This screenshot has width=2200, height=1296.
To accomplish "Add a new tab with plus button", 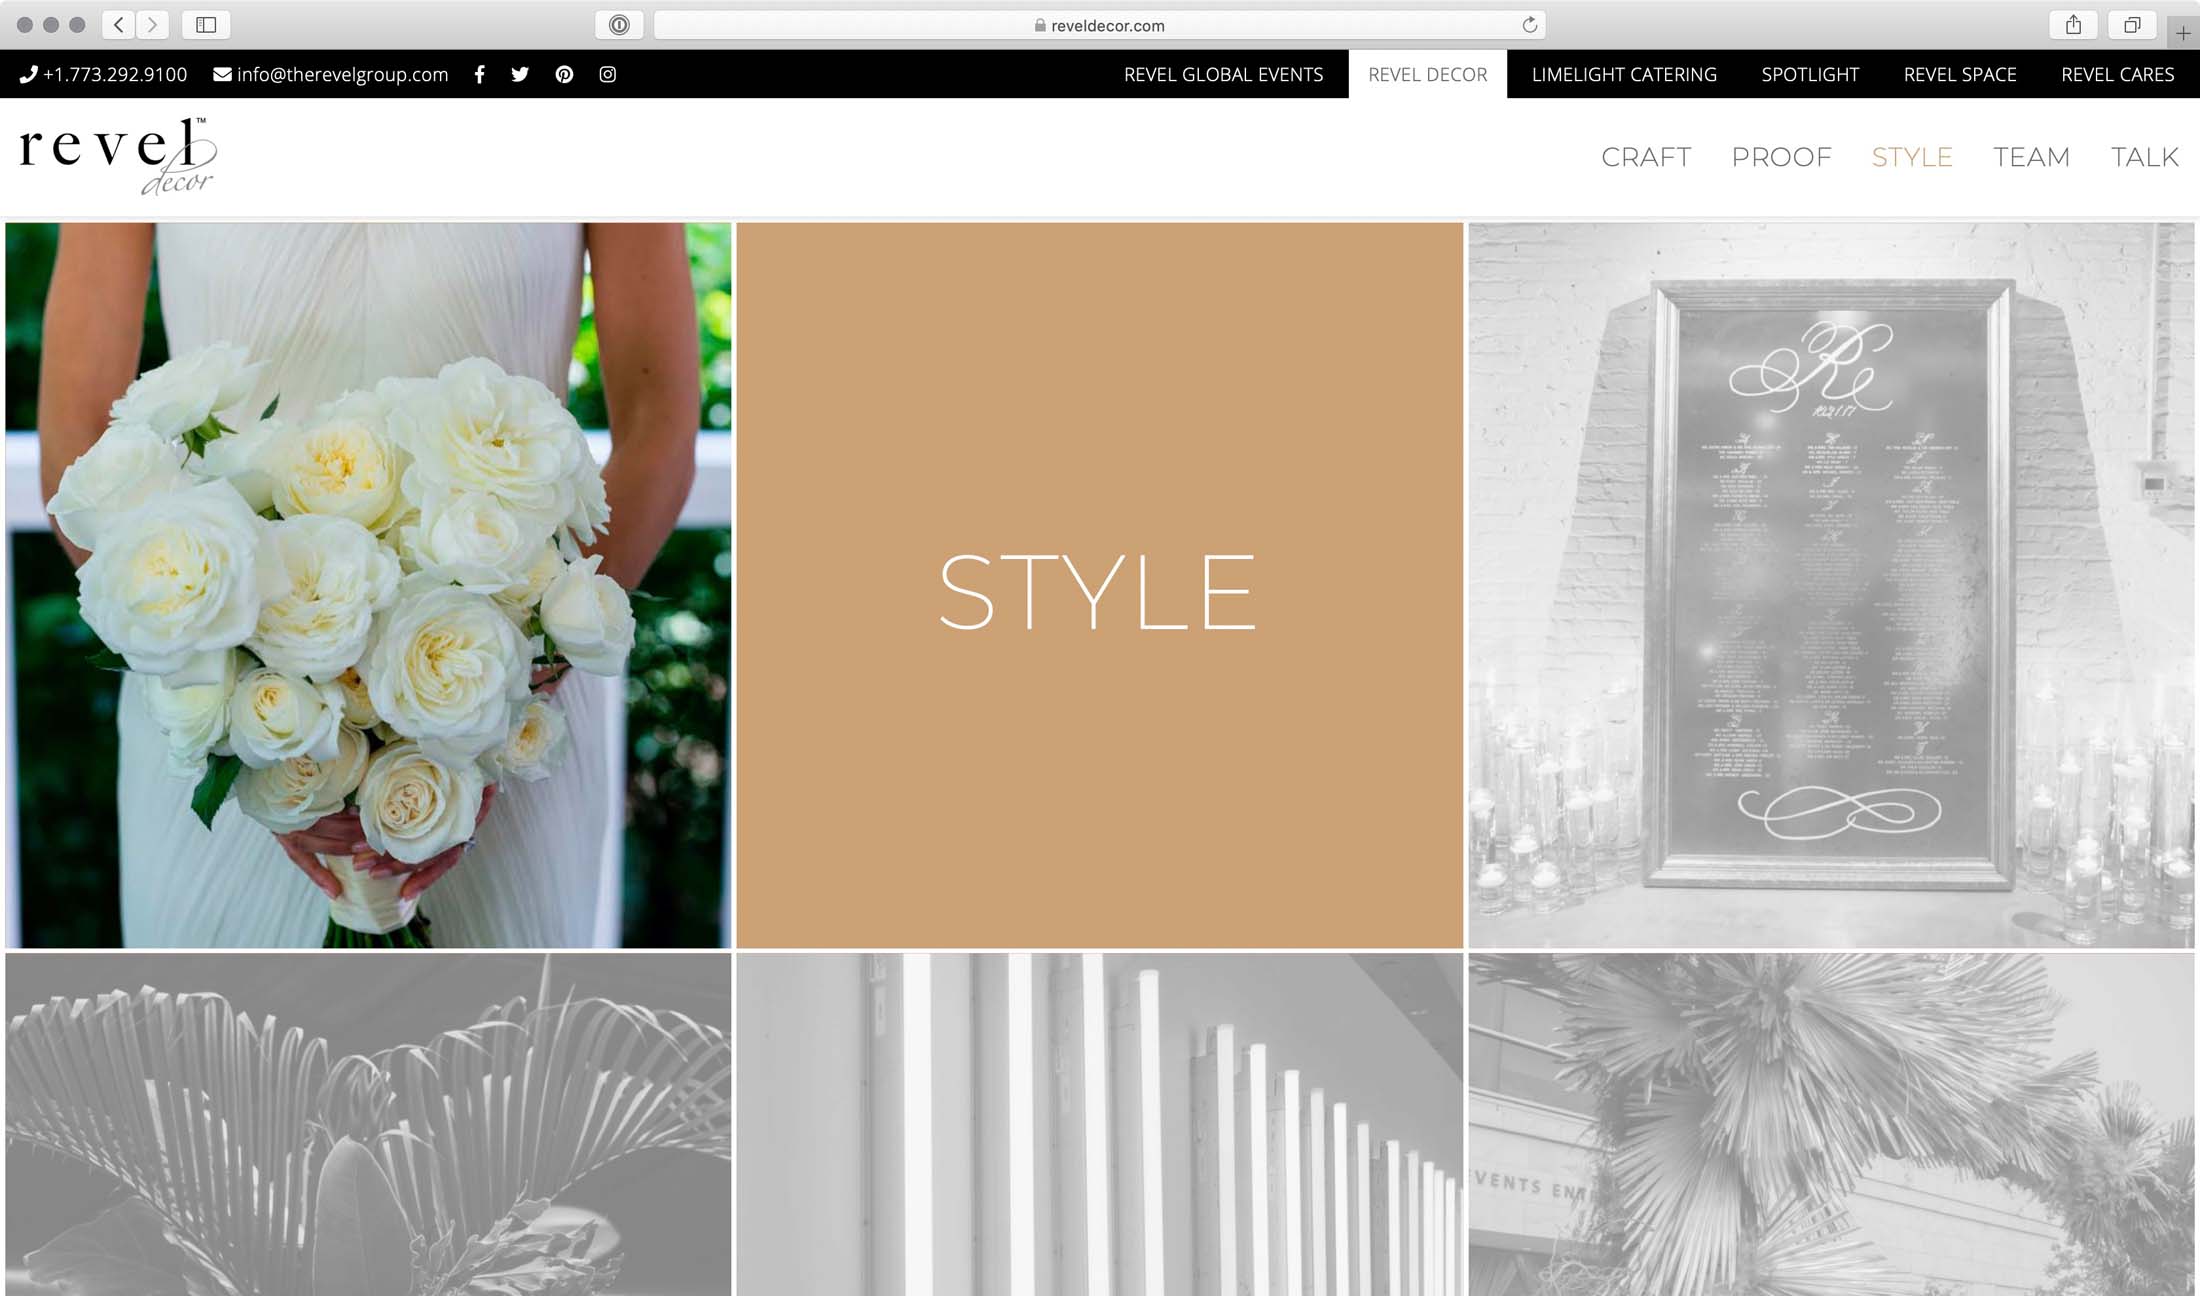I will (x=2183, y=33).
